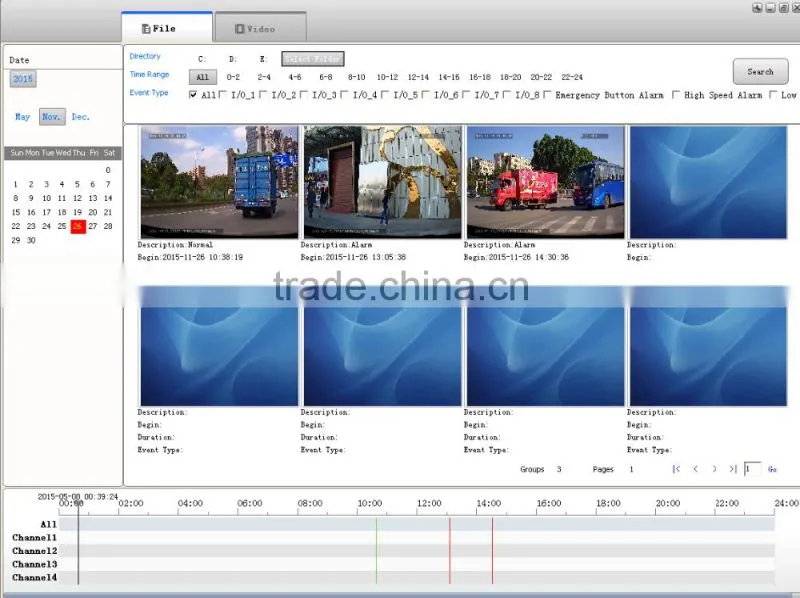Select the Nov. month button

(52, 117)
